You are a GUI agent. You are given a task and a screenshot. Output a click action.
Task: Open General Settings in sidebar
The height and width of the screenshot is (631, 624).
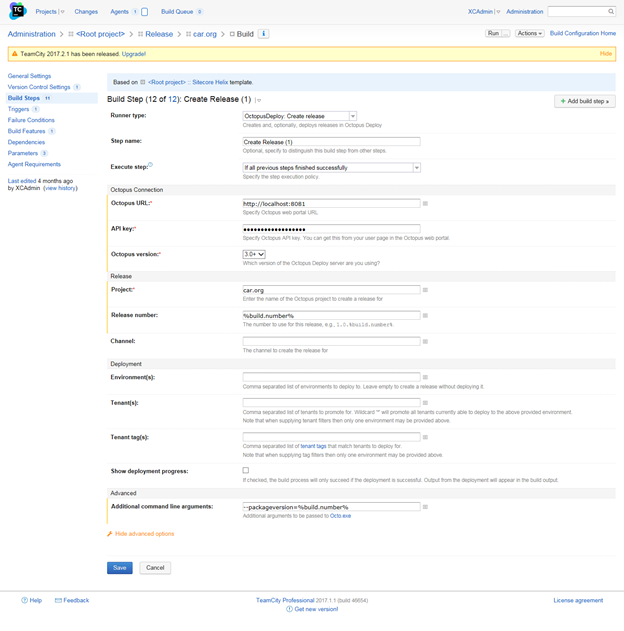pos(29,76)
